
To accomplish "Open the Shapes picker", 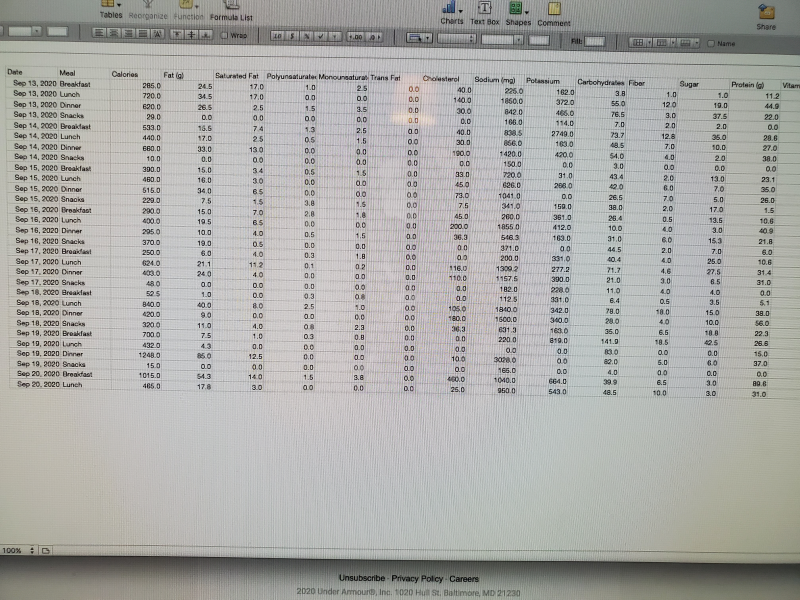I will coord(518,12).
